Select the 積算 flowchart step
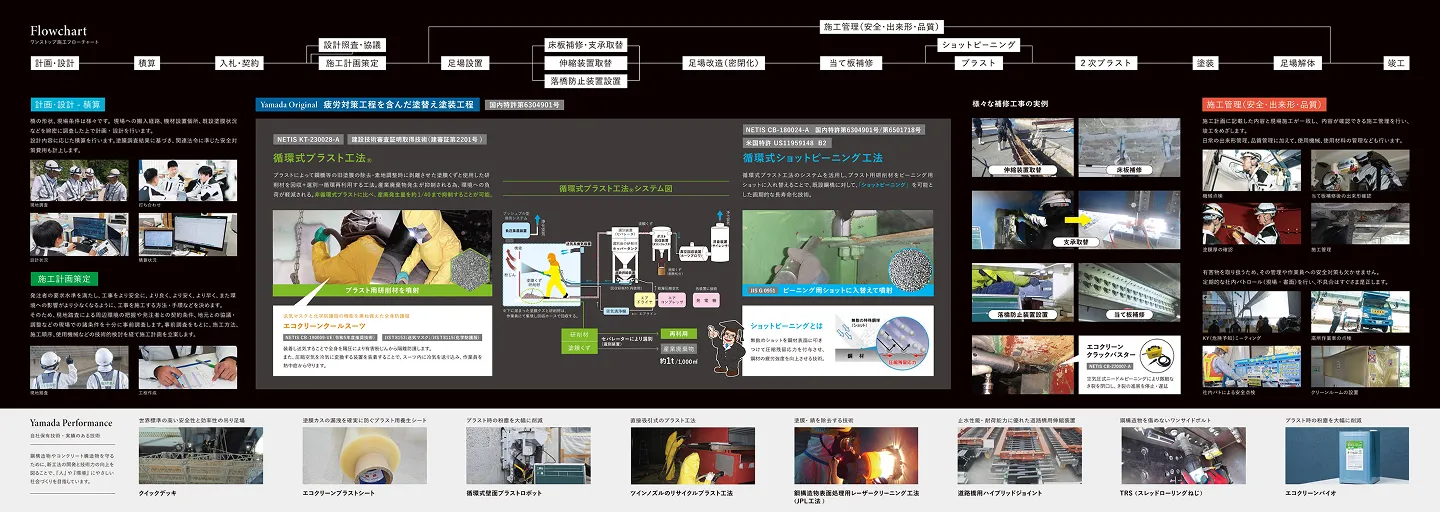 (147, 63)
